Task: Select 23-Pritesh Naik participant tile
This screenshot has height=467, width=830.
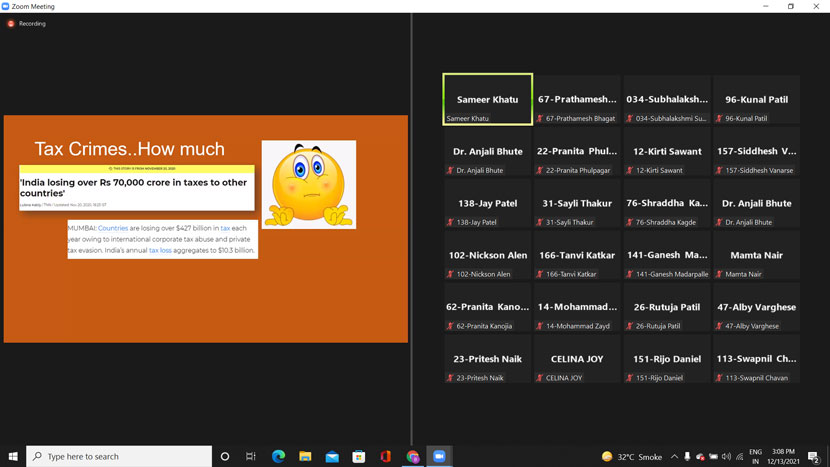Action: pos(488,359)
